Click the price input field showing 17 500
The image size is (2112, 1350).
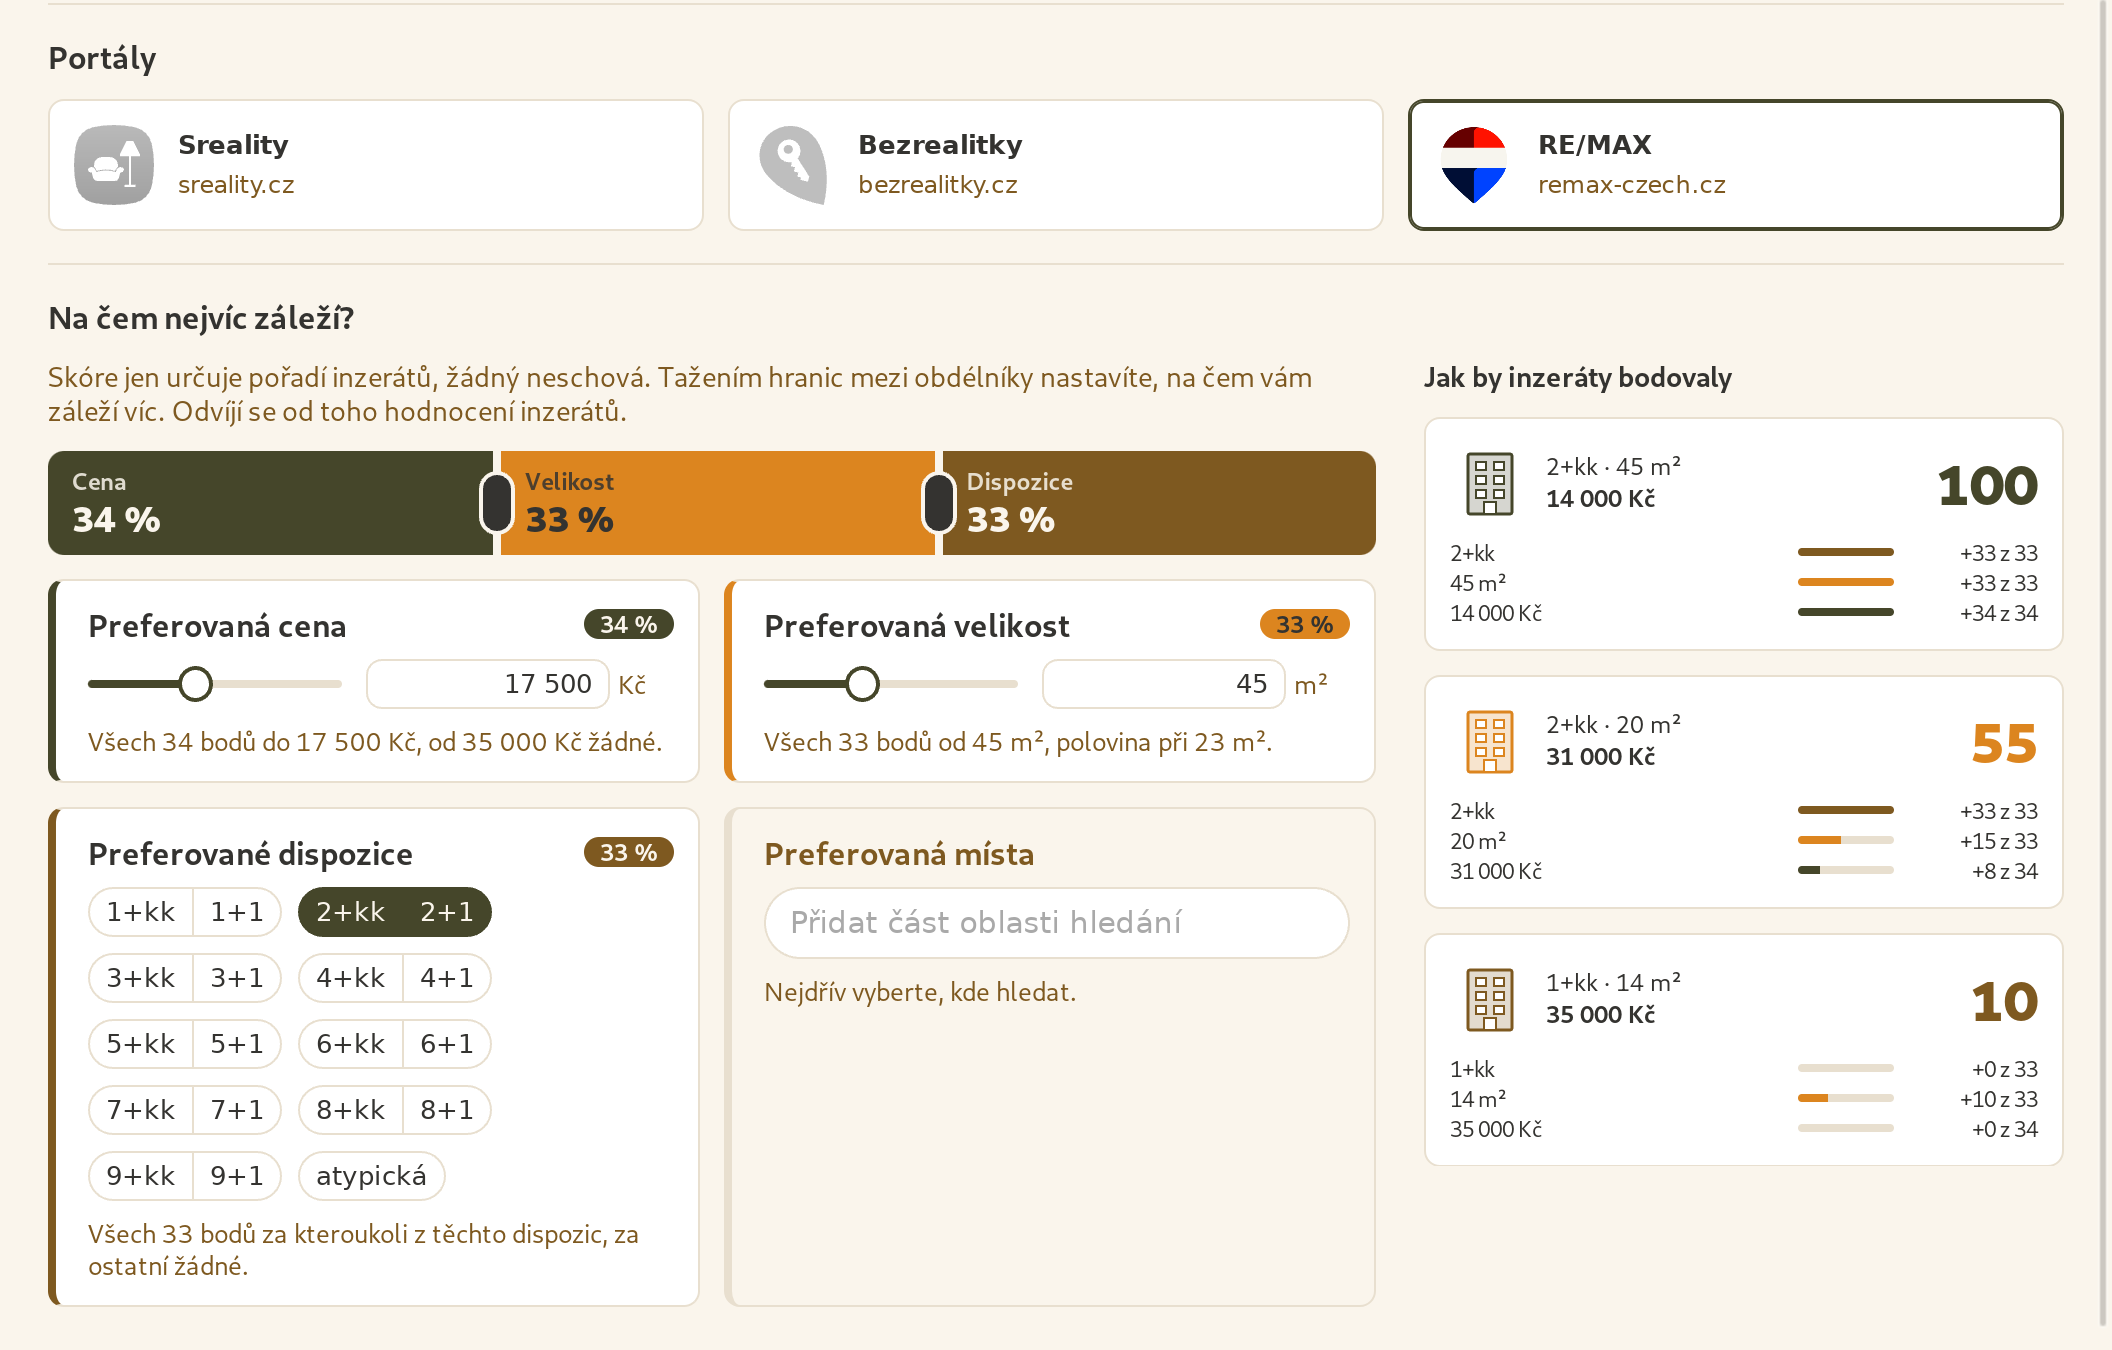pos(488,684)
